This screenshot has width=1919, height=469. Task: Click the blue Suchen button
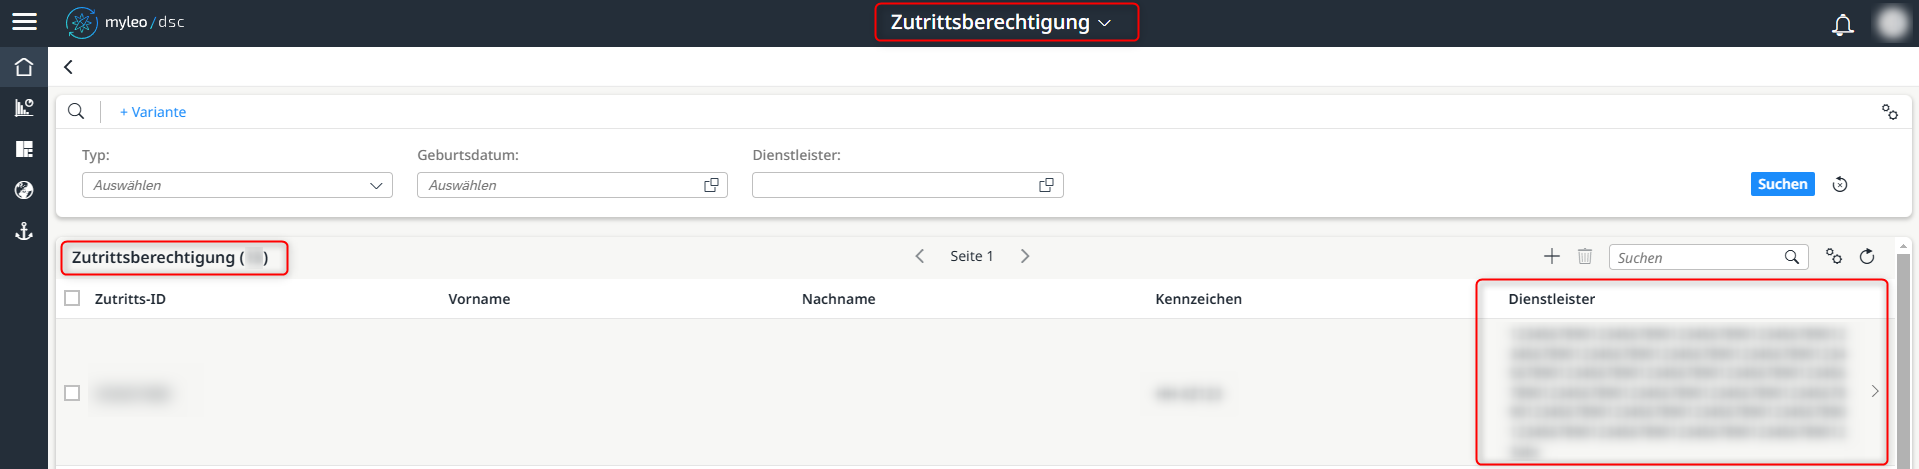tap(1782, 184)
